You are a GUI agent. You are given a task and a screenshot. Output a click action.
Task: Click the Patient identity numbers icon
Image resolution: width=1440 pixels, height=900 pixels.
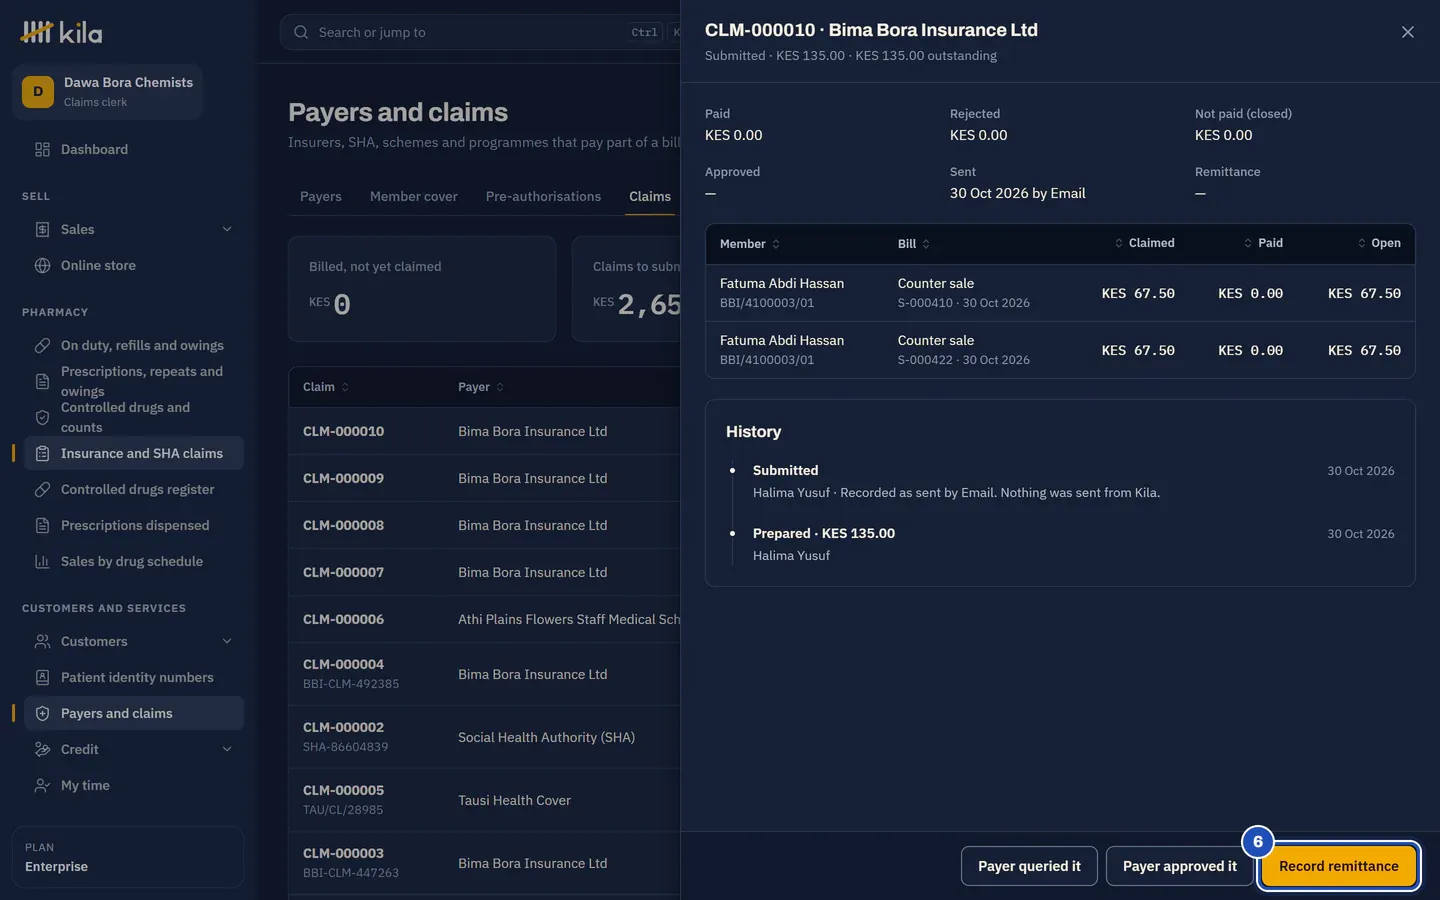tap(42, 677)
